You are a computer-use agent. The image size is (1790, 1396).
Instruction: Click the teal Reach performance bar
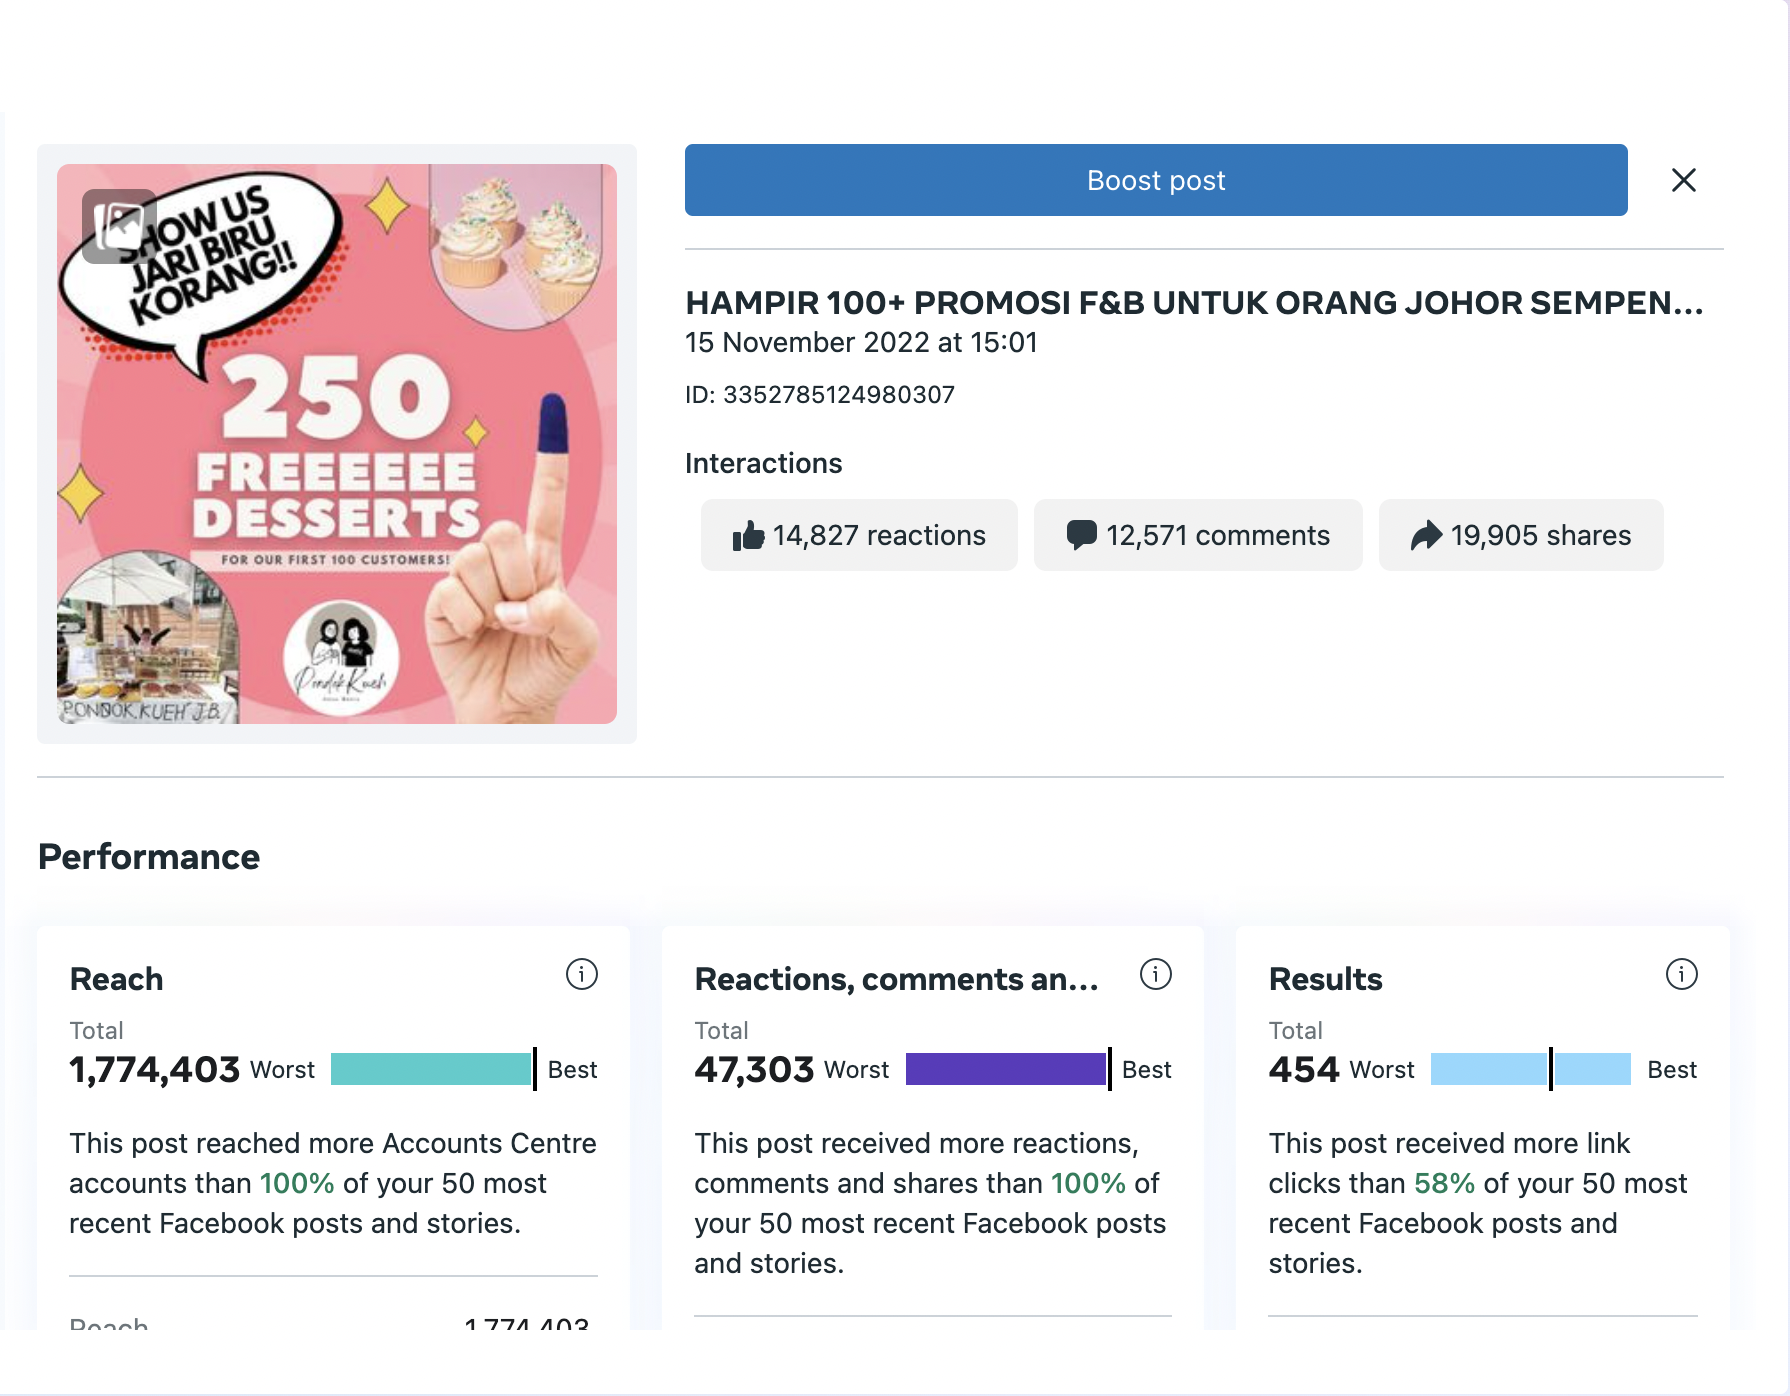[x=432, y=1069]
